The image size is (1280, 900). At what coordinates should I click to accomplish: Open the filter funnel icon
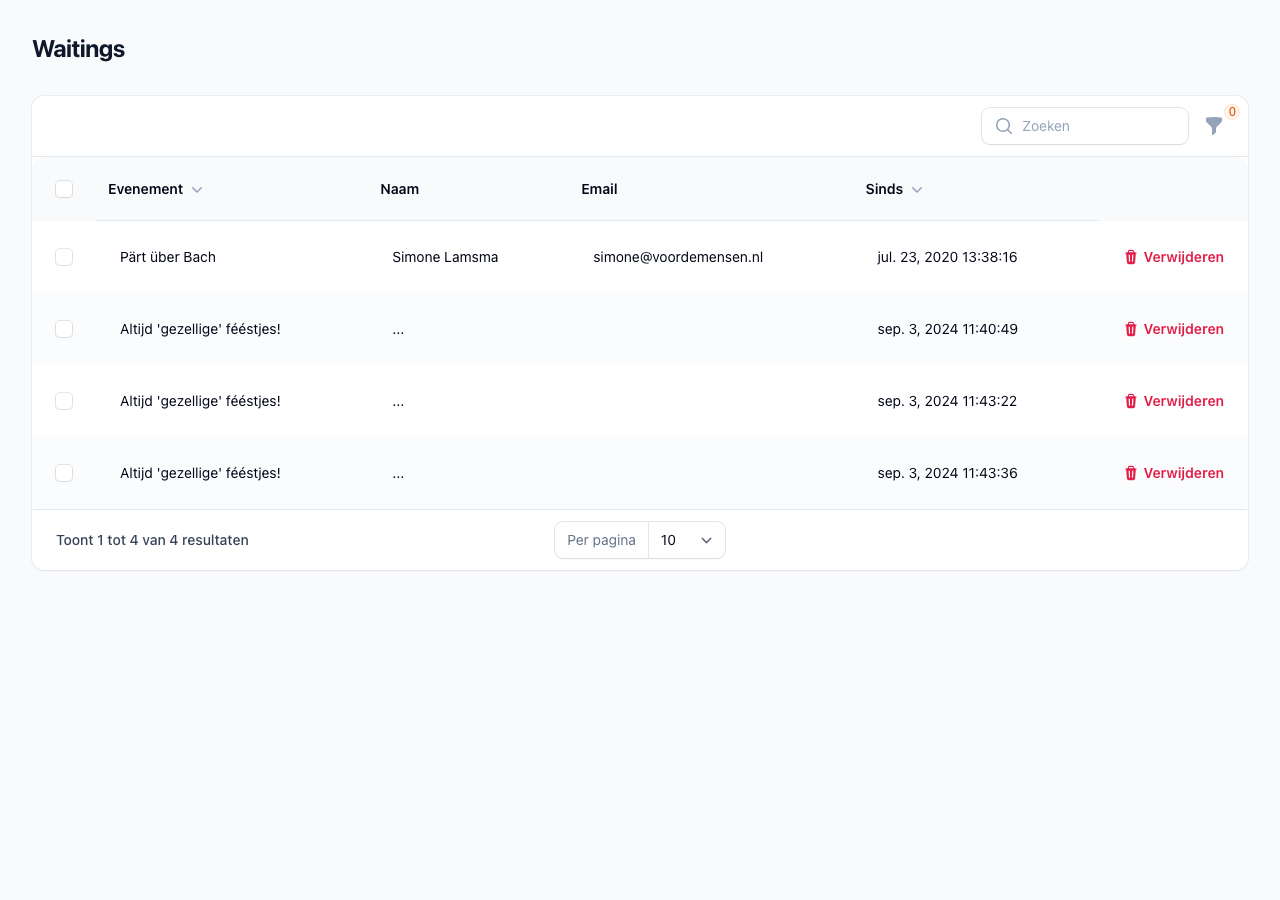click(1213, 126)
